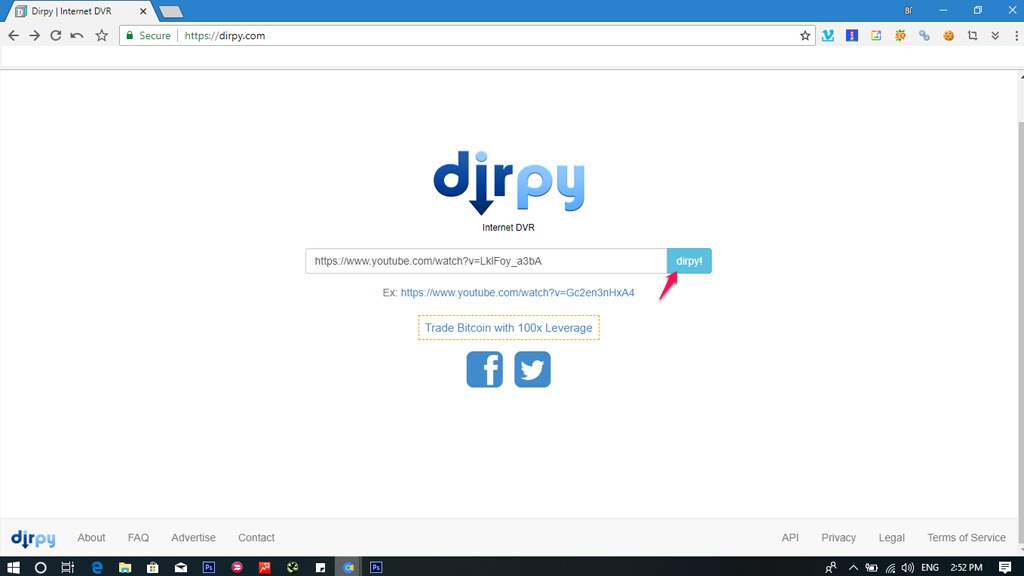
Task: Open the Contact footer link
Action: coord(256,537)
